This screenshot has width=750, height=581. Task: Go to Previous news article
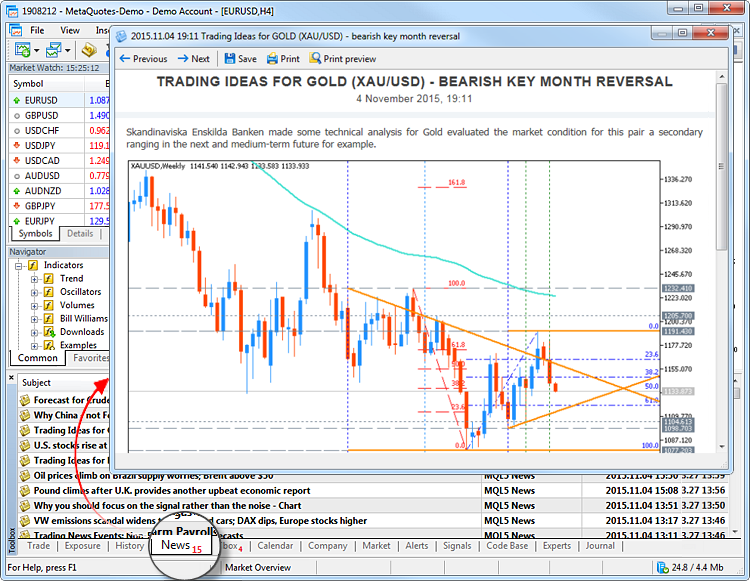tap(143, 58)
